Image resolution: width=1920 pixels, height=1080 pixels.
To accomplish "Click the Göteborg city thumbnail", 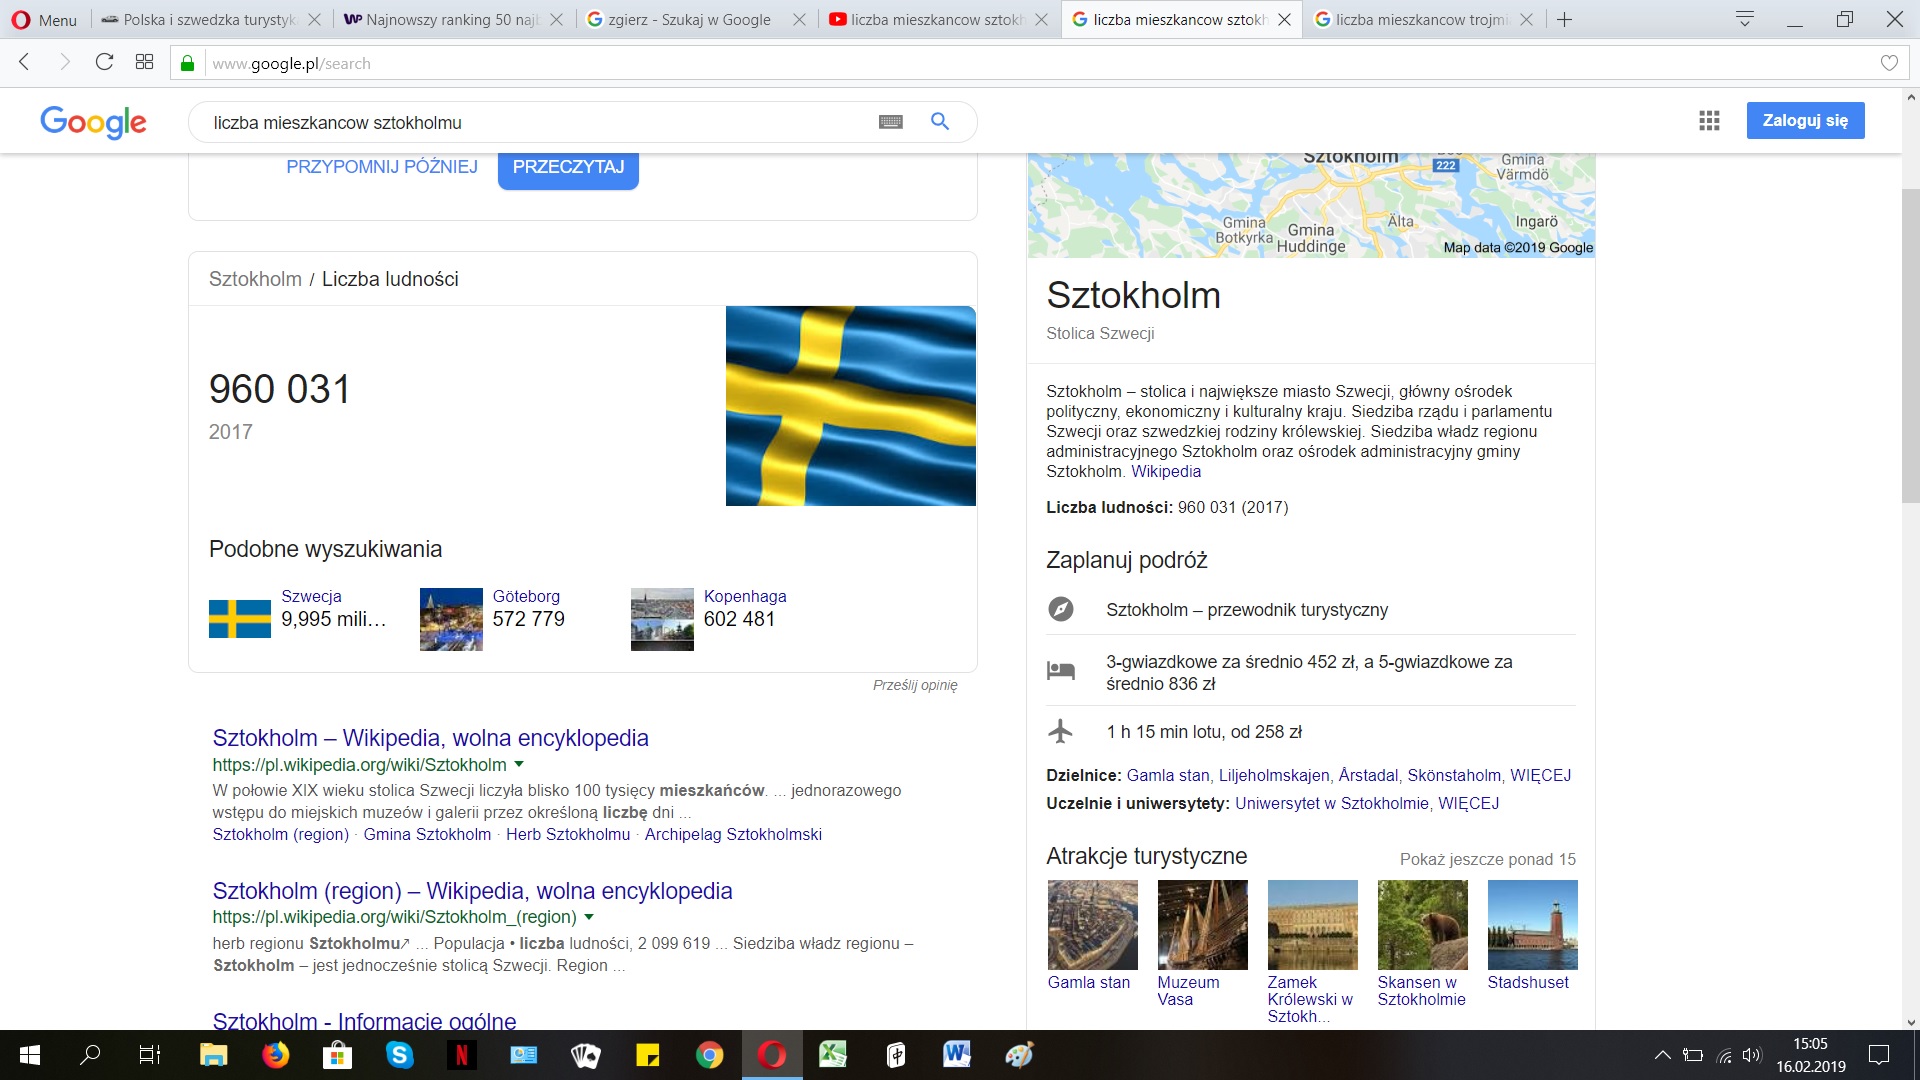I will click(451, 619).
